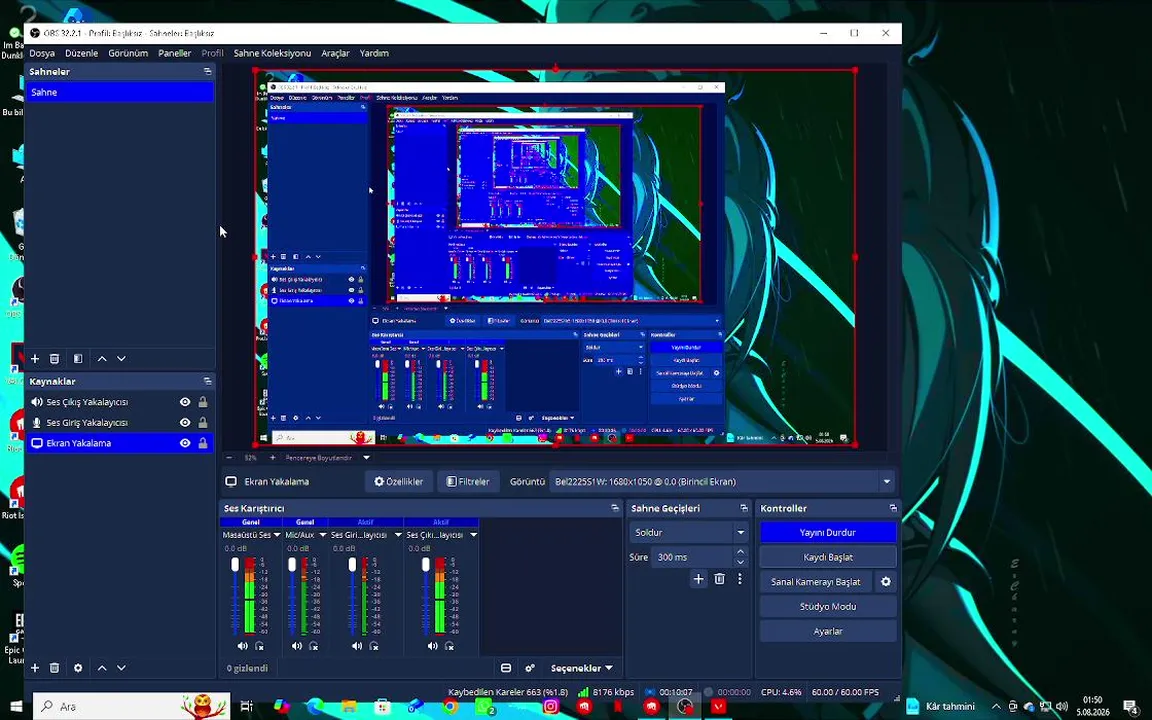Open Instagram from the taskbar

(550, 707)
